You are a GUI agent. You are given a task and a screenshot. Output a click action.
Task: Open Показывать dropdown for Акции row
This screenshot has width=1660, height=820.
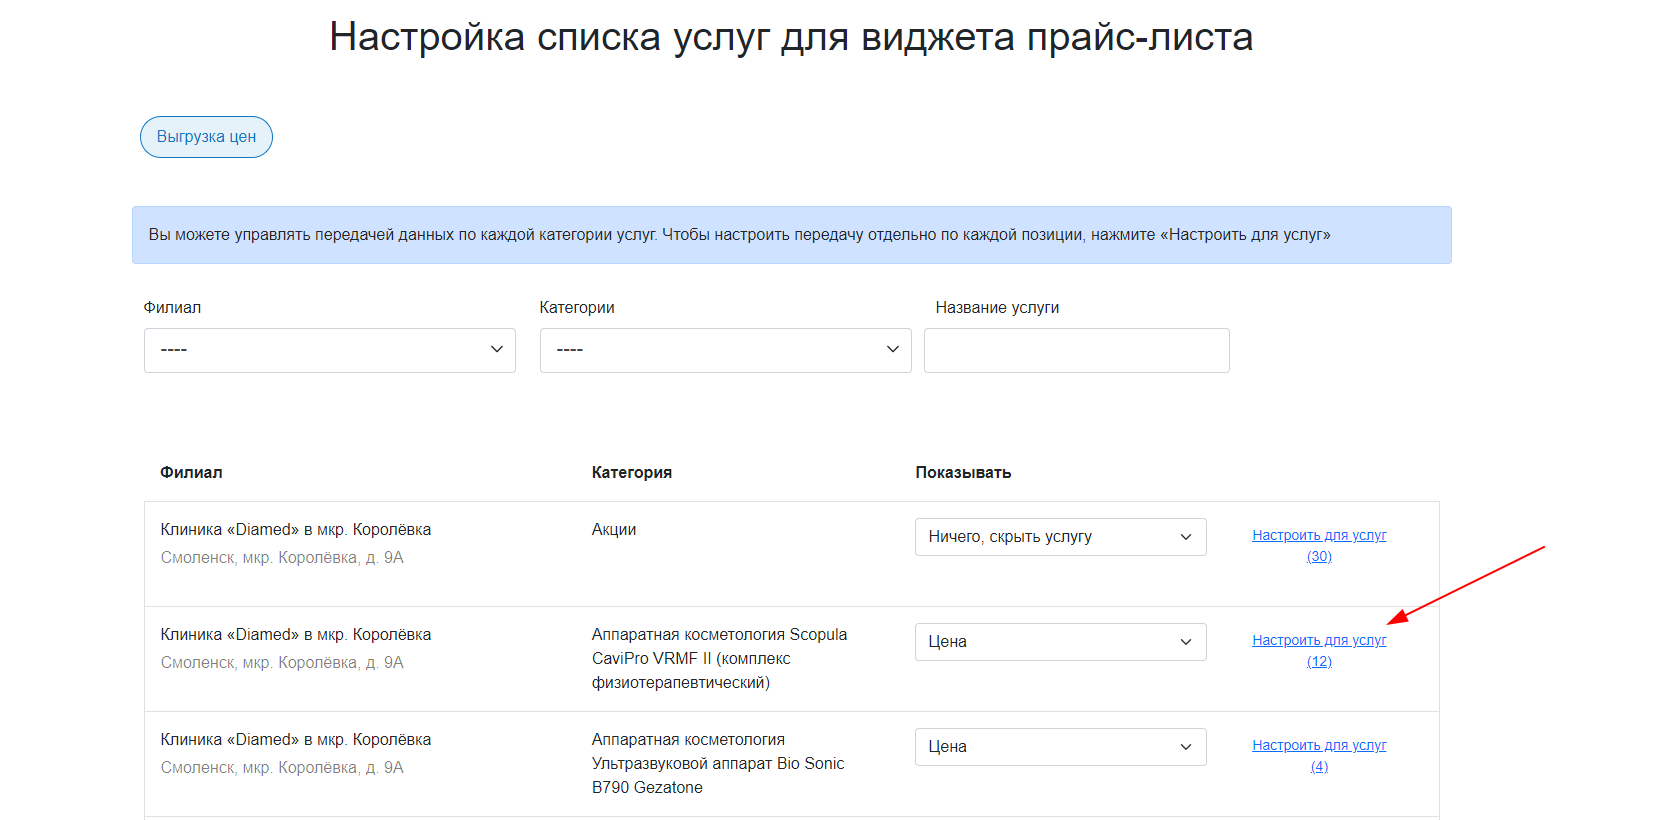point(1061,537)
